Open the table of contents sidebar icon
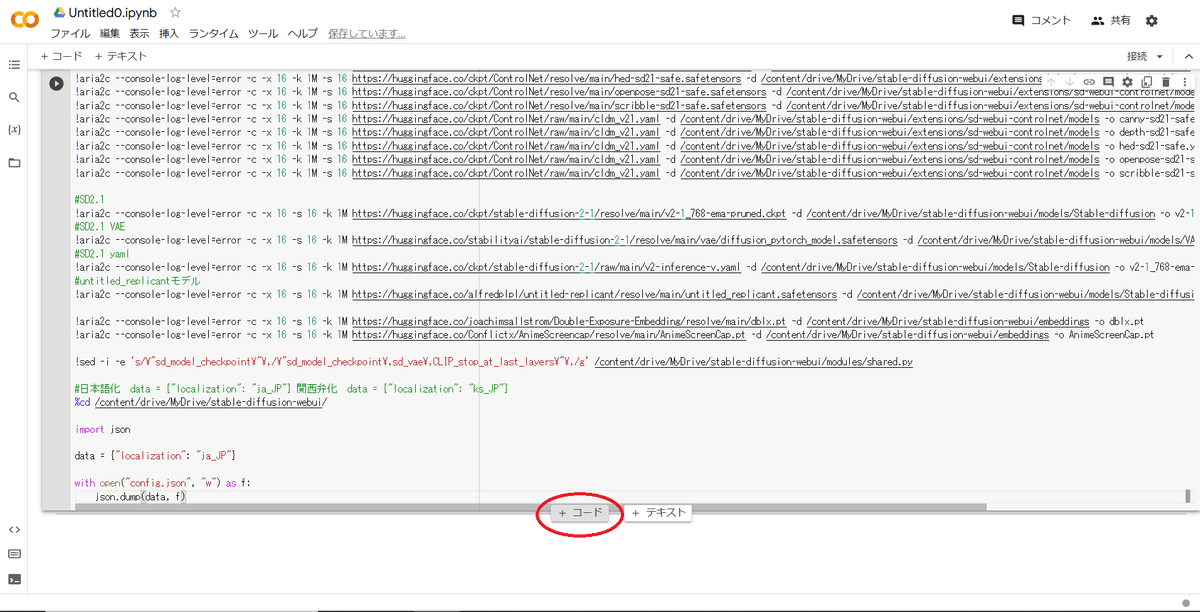 pyautogui.click(x=14, y=65)
